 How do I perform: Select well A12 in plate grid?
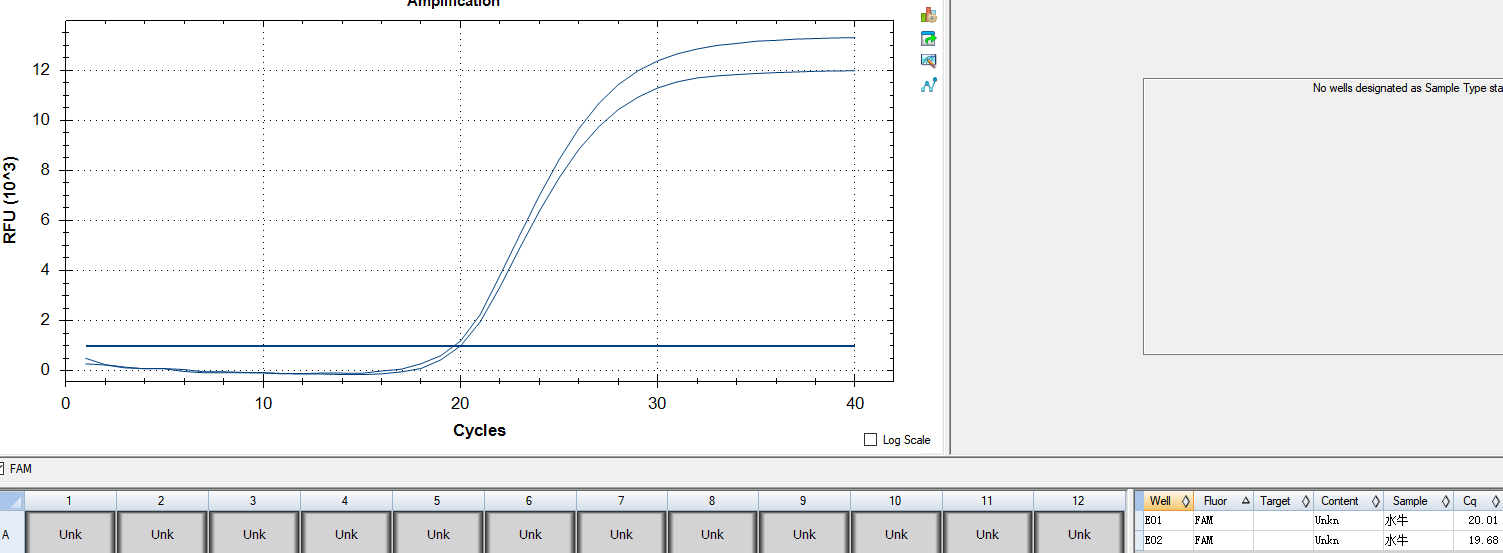pos(1079,532)
